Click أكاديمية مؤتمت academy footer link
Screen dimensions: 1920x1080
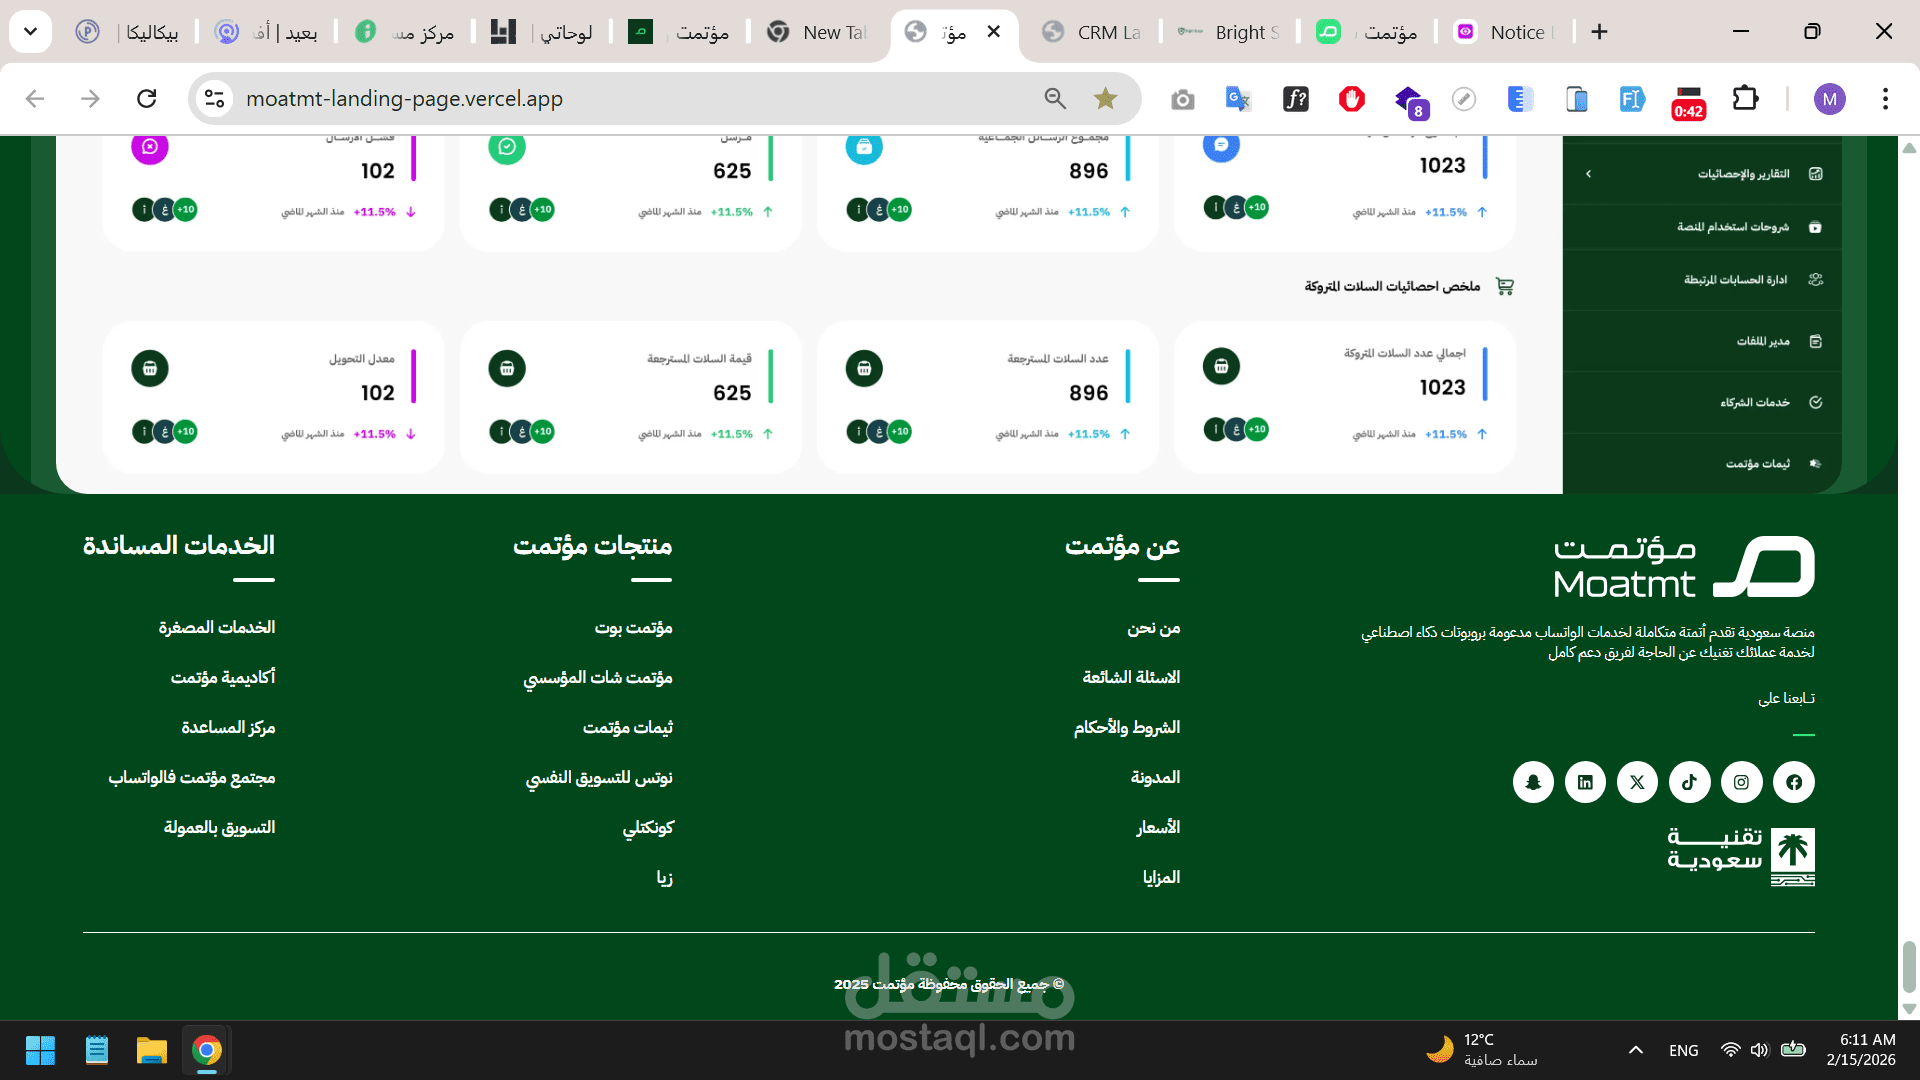coord(222,677)
